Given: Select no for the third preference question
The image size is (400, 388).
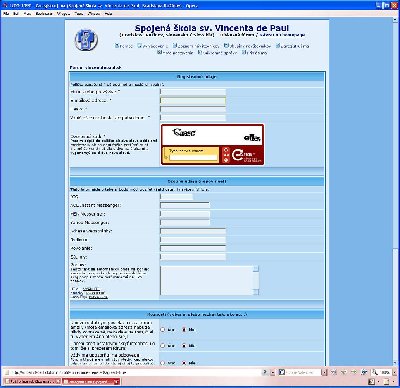Looking at the screenshot, I should pyautogui.click(x=184, y=363).
